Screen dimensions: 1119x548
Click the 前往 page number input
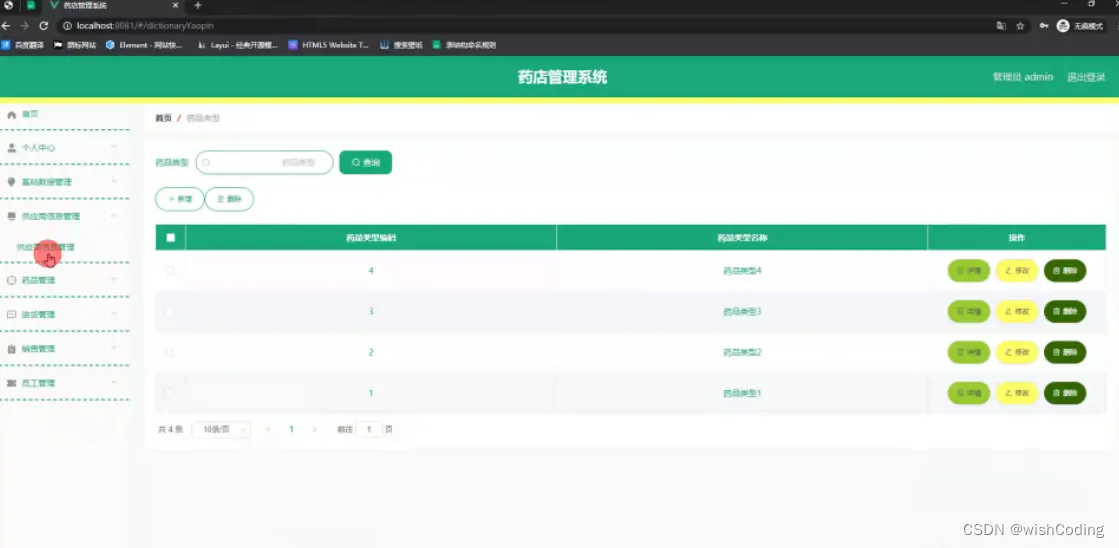click(x=369, y=430)
